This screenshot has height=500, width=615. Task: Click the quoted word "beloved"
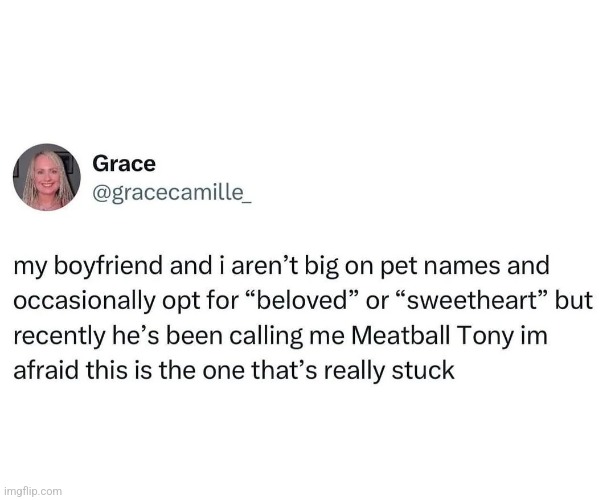click(303, 300)
